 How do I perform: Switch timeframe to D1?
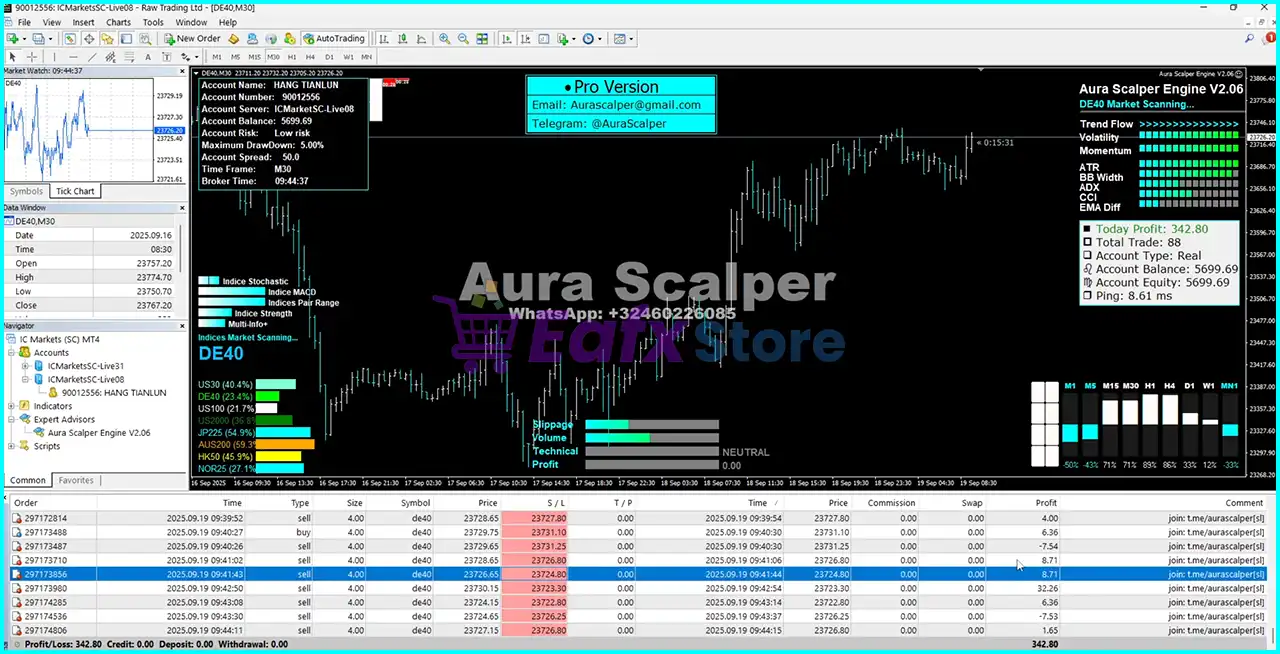[x=329, y=57]
